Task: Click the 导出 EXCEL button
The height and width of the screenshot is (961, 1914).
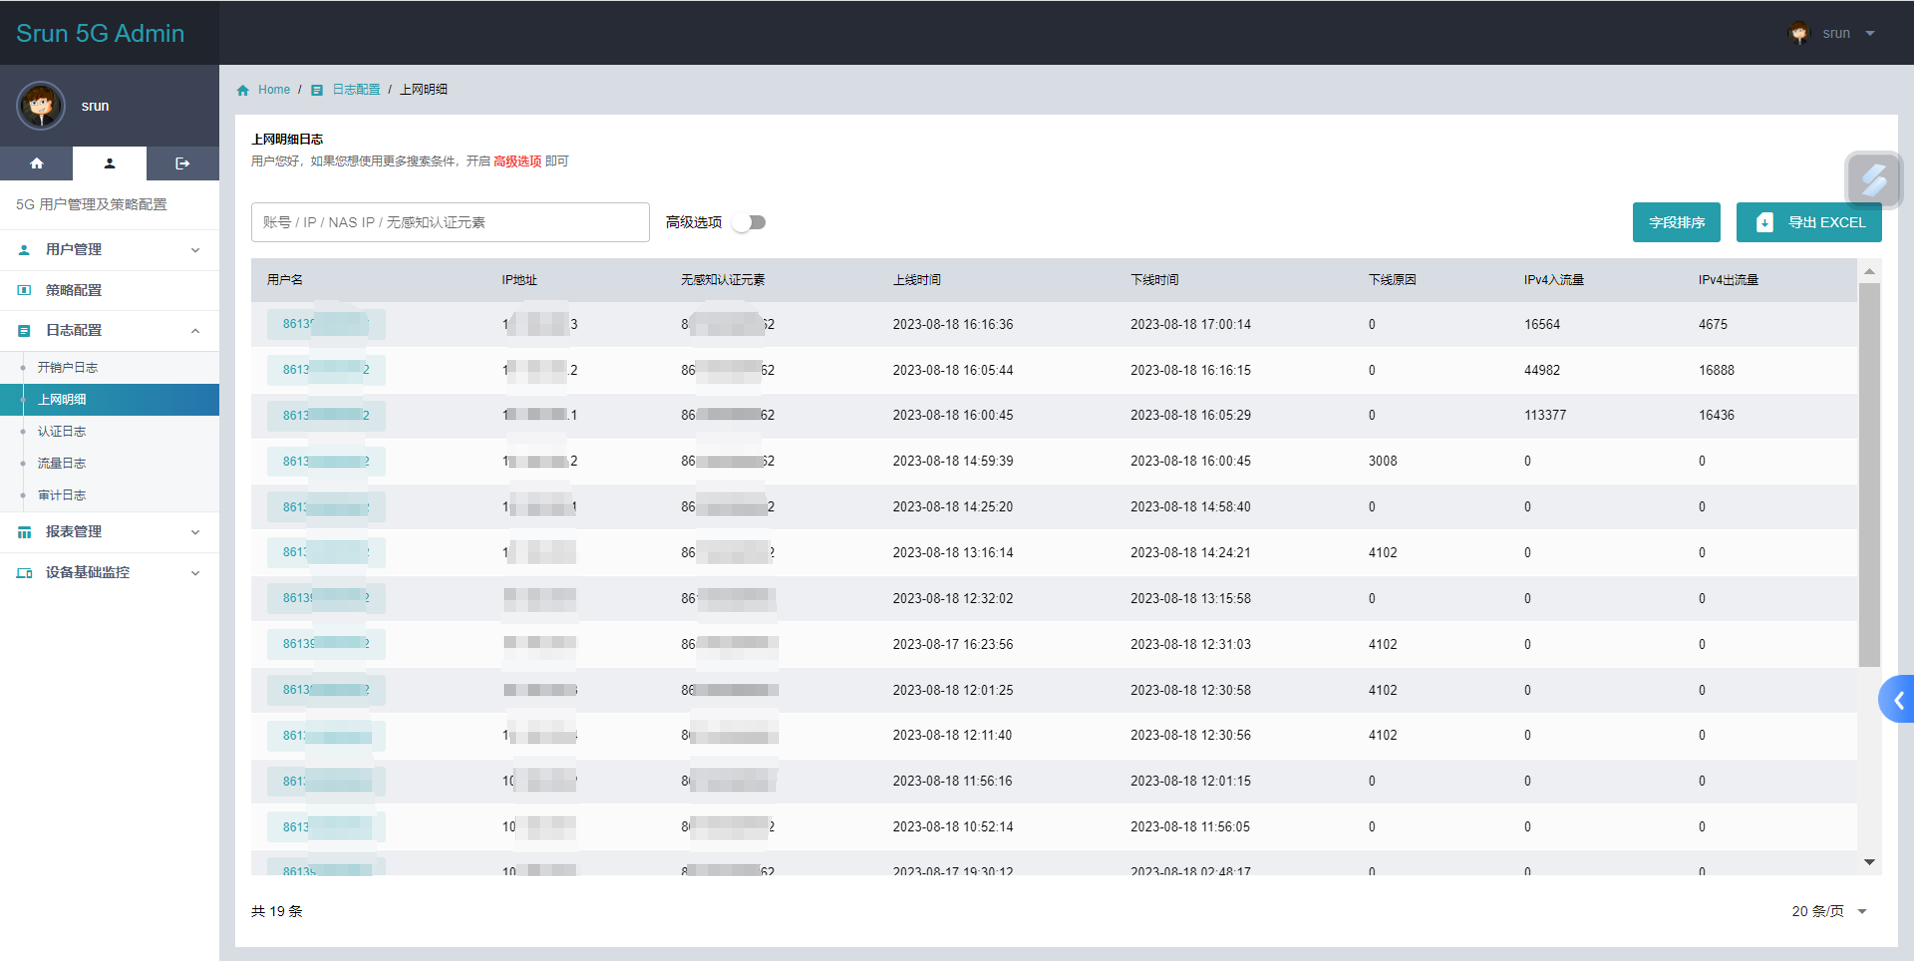Action: click(1808, 222)
